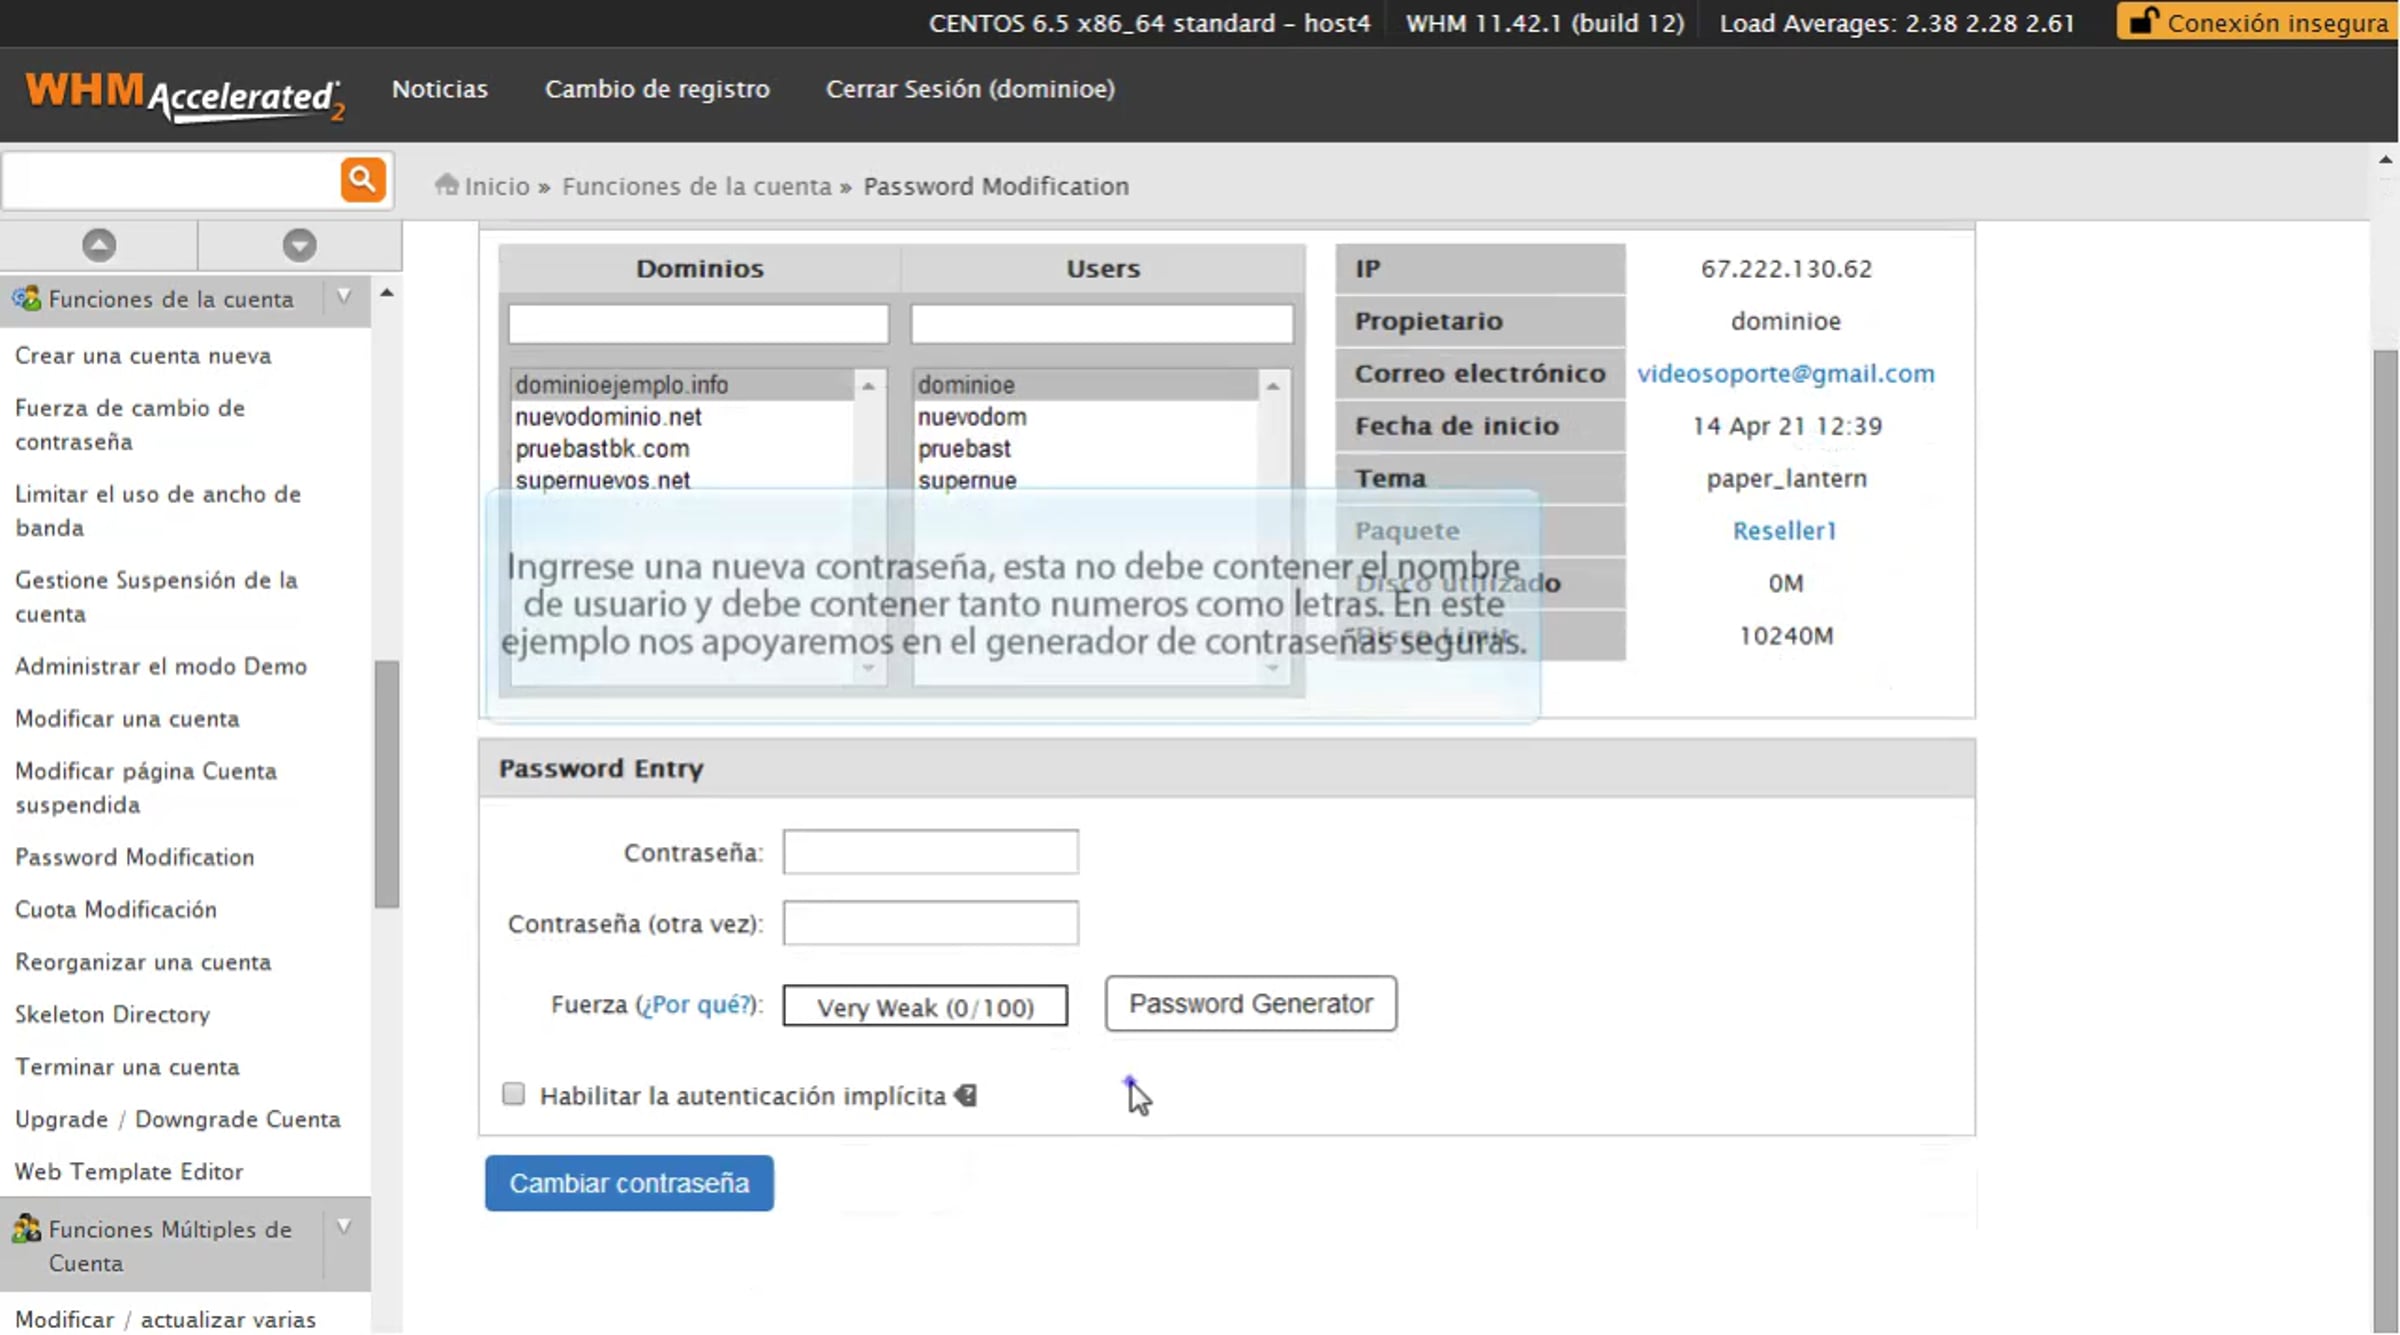Open Skeleton Directory

tap(113, 1015)
